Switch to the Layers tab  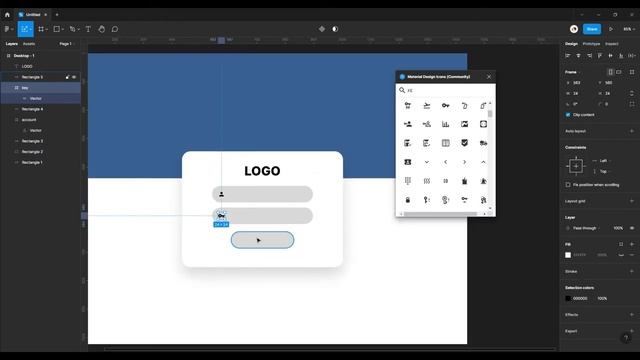[11, 44]
